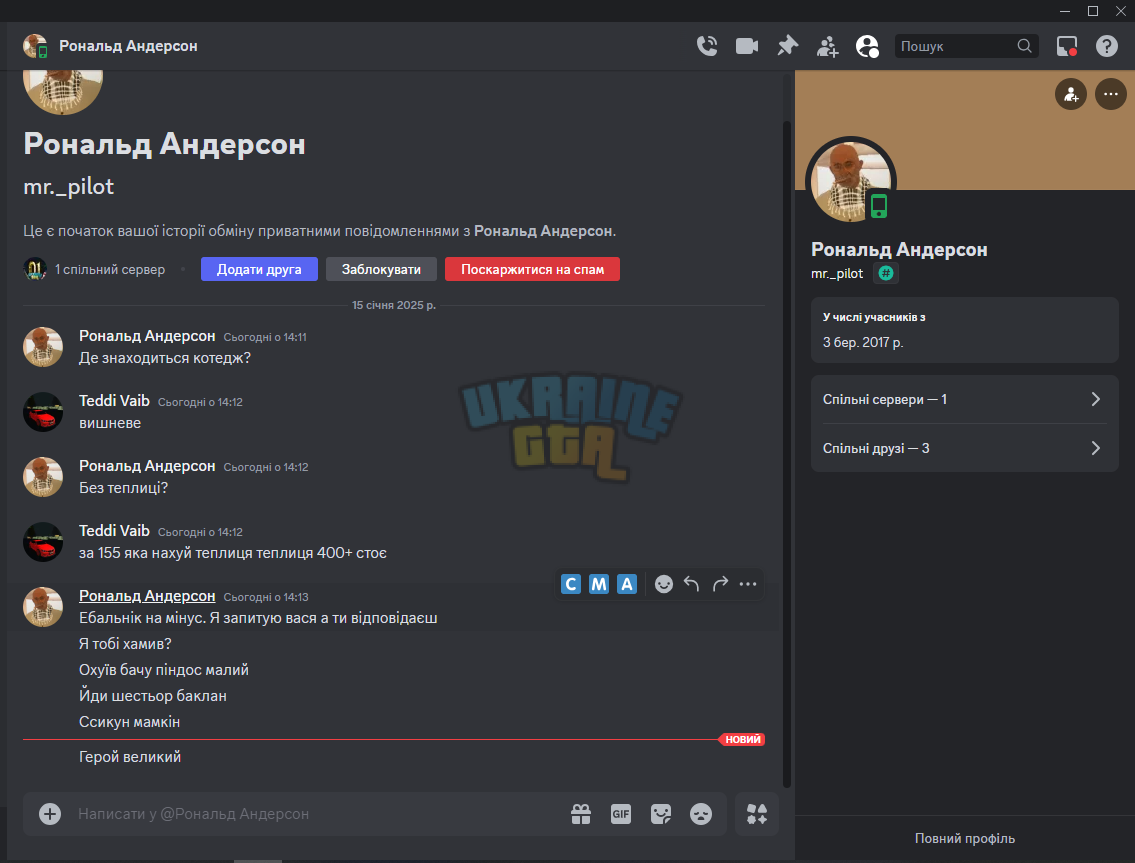Click Teddi Vaib name above вишневе
Screen dimensions: 1135x863
click(x=114, y=400)
